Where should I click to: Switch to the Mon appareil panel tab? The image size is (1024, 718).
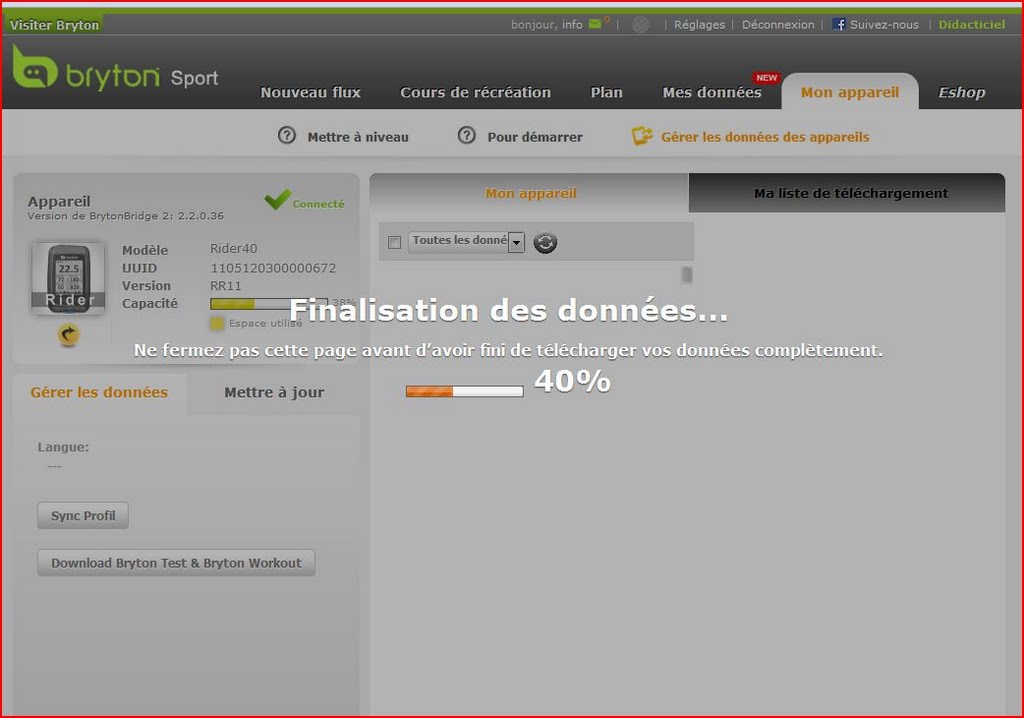[x=530, y=193]
